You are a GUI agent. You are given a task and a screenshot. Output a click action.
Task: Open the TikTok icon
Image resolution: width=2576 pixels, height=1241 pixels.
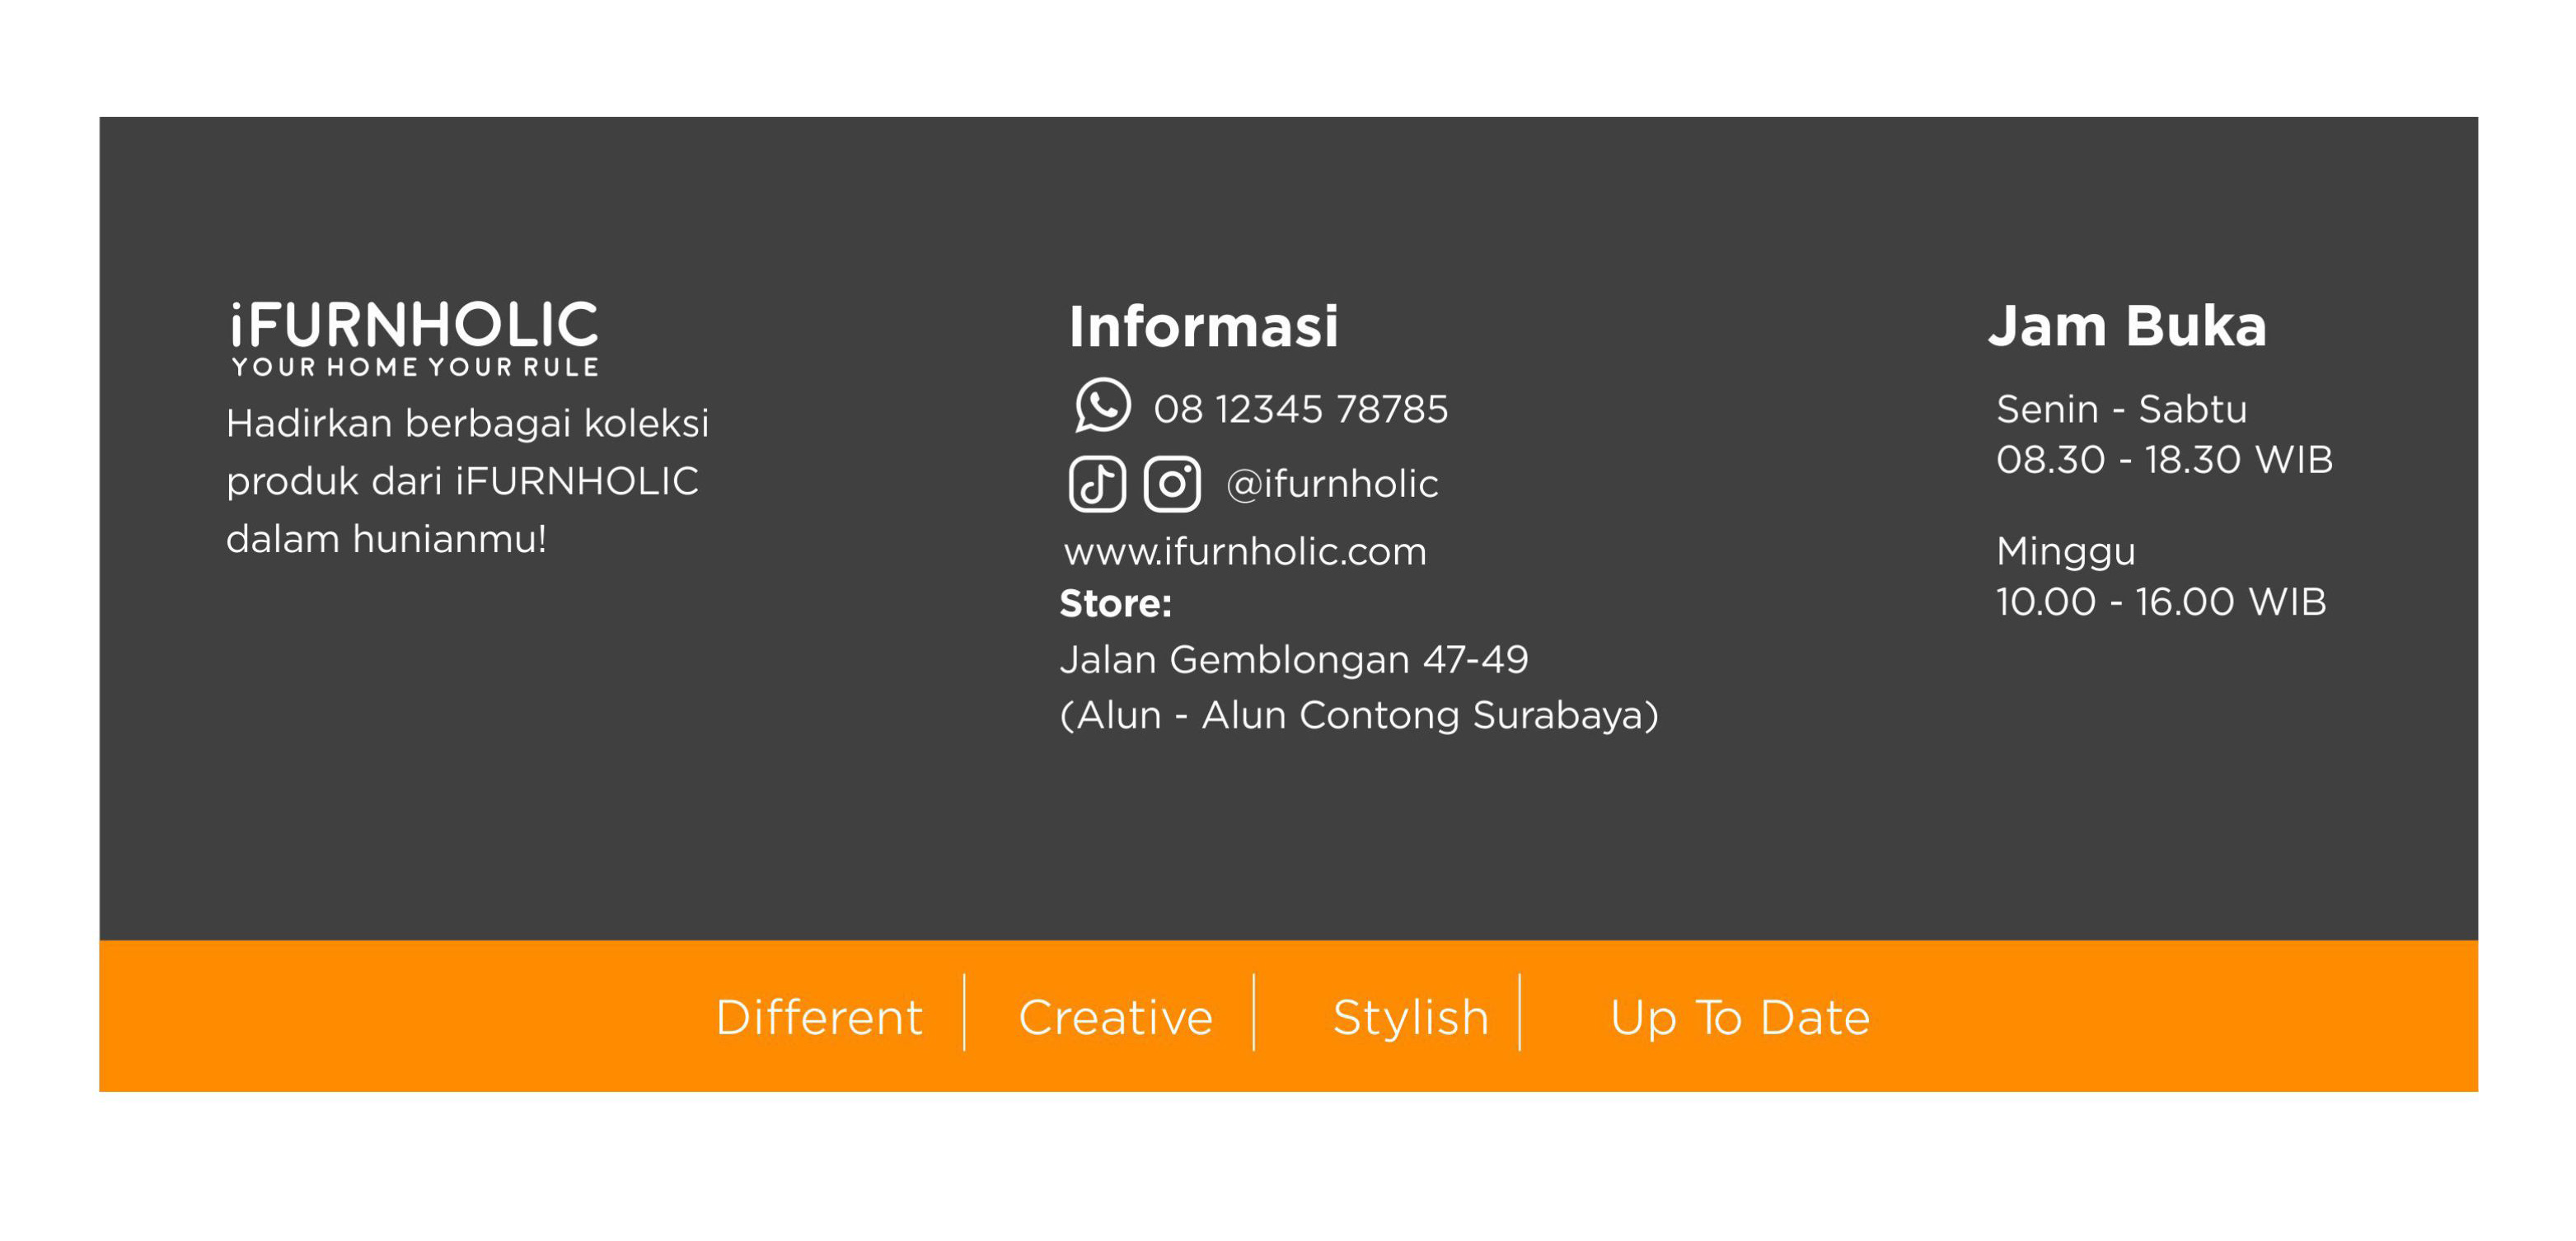[x=1097, y=484]
